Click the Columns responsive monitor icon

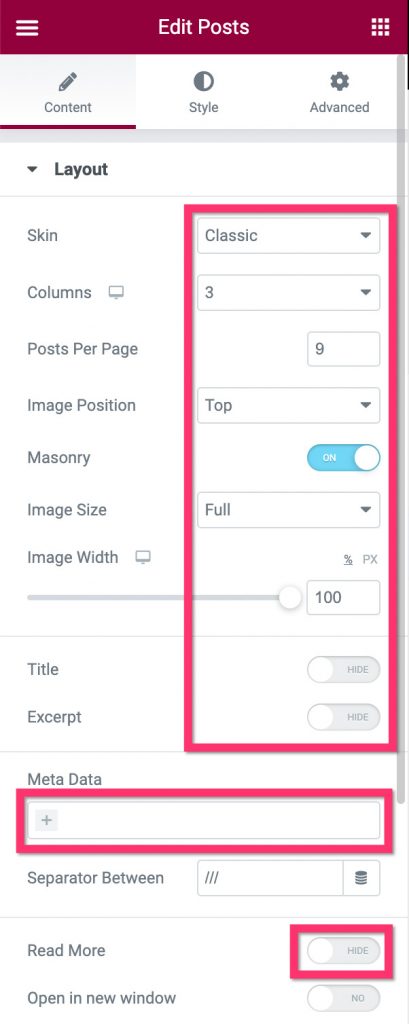coord(116,293)
